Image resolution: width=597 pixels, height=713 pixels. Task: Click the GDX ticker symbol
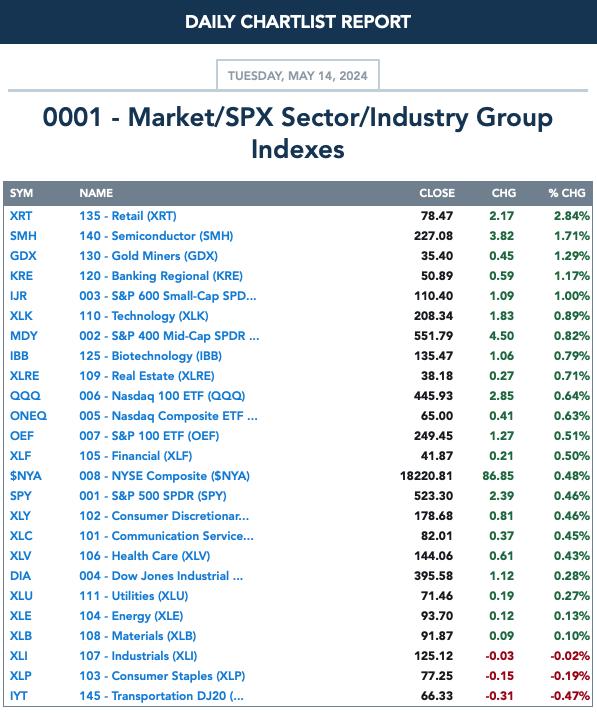(x=23, y=256)
